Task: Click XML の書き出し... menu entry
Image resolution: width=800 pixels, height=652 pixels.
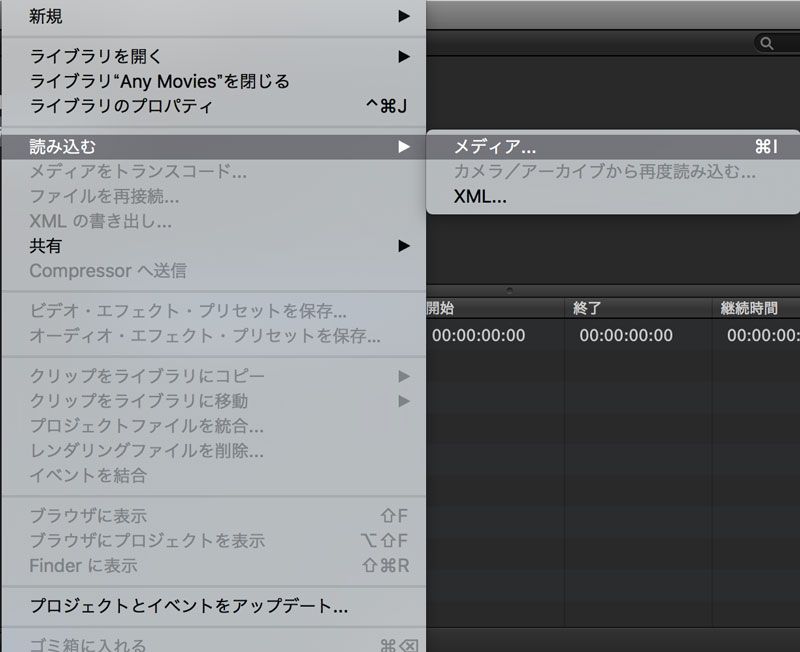Action: tap(100, 221)
